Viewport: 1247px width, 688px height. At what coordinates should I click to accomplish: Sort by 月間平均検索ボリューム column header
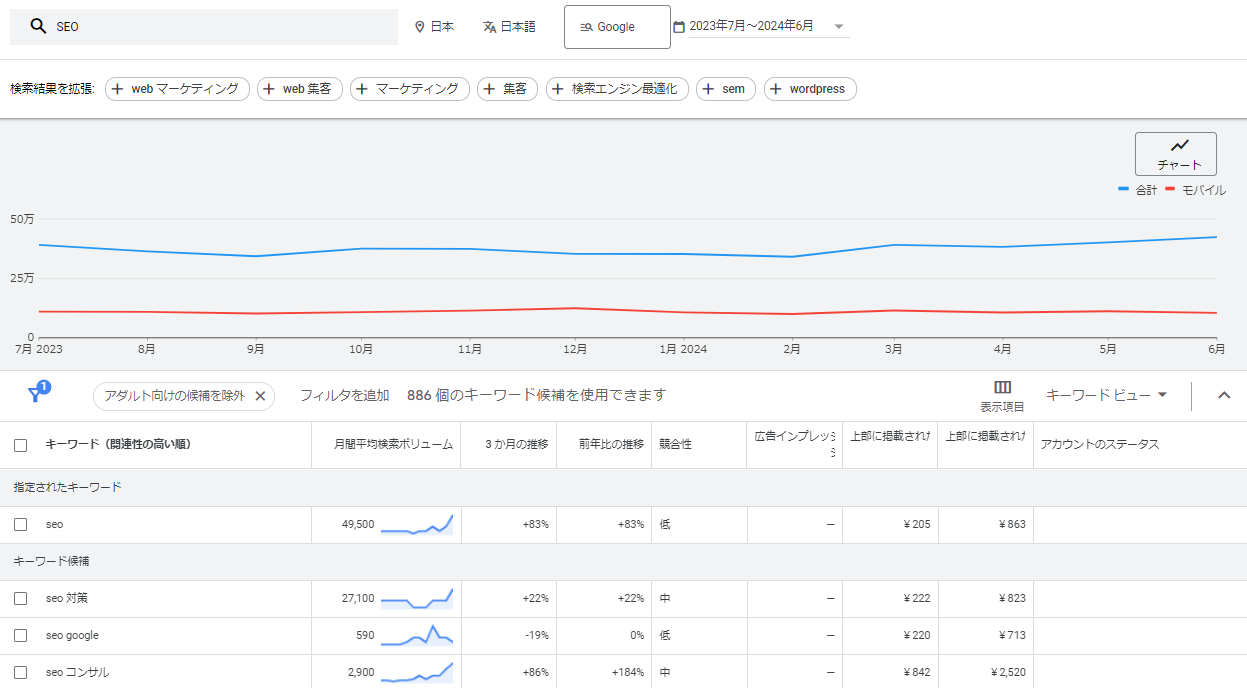(x=394, y=445)
